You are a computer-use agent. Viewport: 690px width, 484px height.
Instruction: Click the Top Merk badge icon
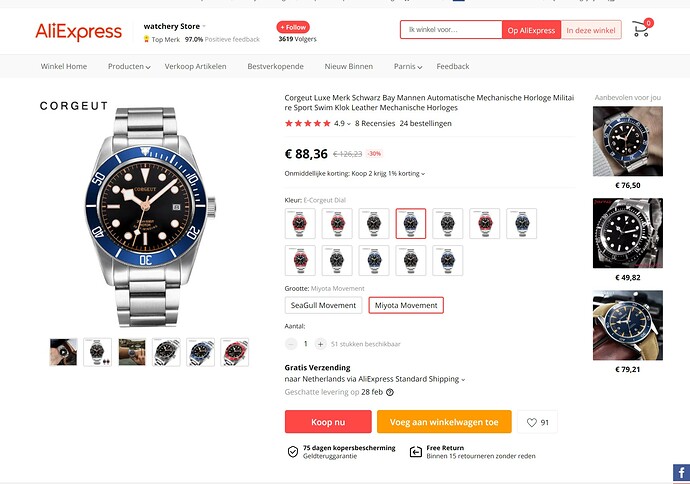(147, 39)
